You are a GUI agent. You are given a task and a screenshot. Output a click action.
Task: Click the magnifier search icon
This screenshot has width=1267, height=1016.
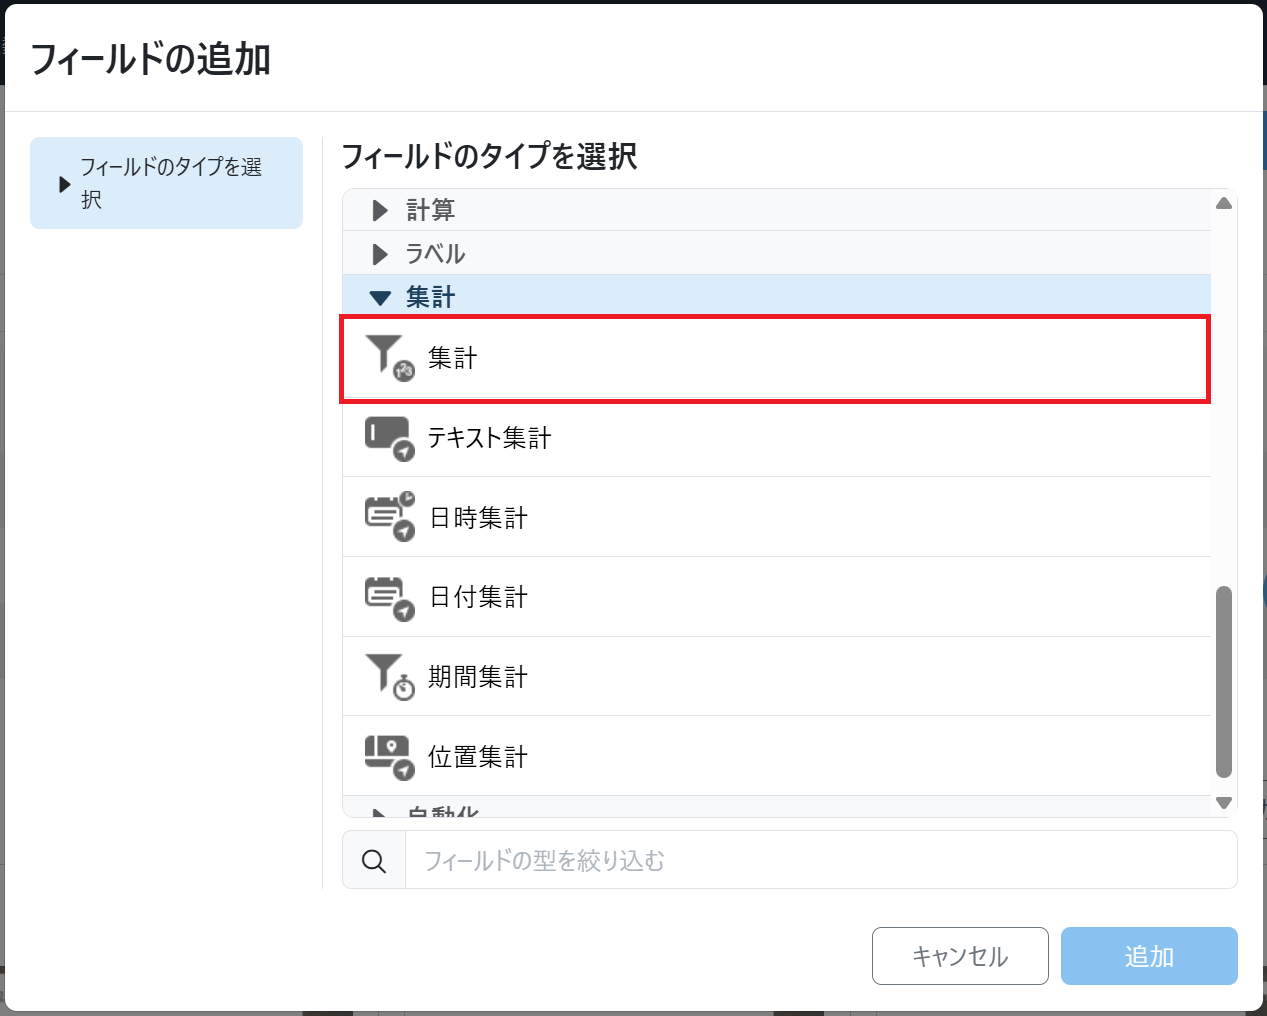coord(374,861)
